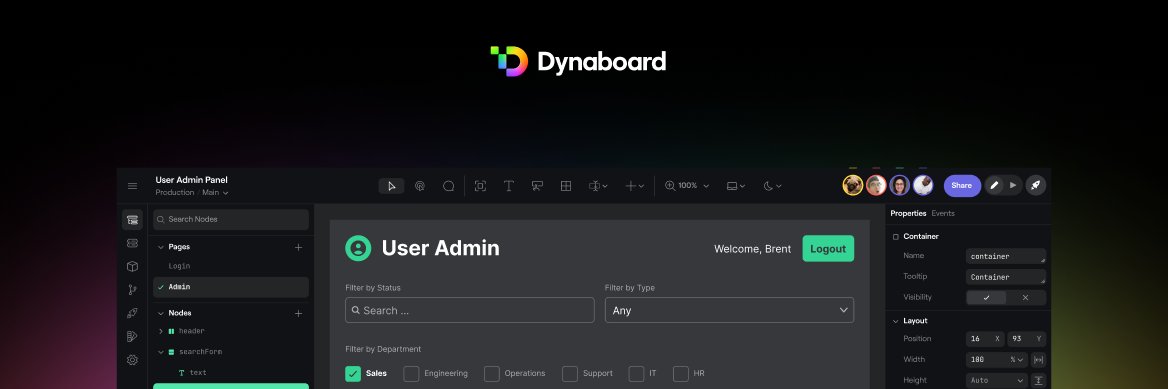Click the Filter by Status search field
Image resolution: width=1168 pixels, height=389 pixels.
469,310
